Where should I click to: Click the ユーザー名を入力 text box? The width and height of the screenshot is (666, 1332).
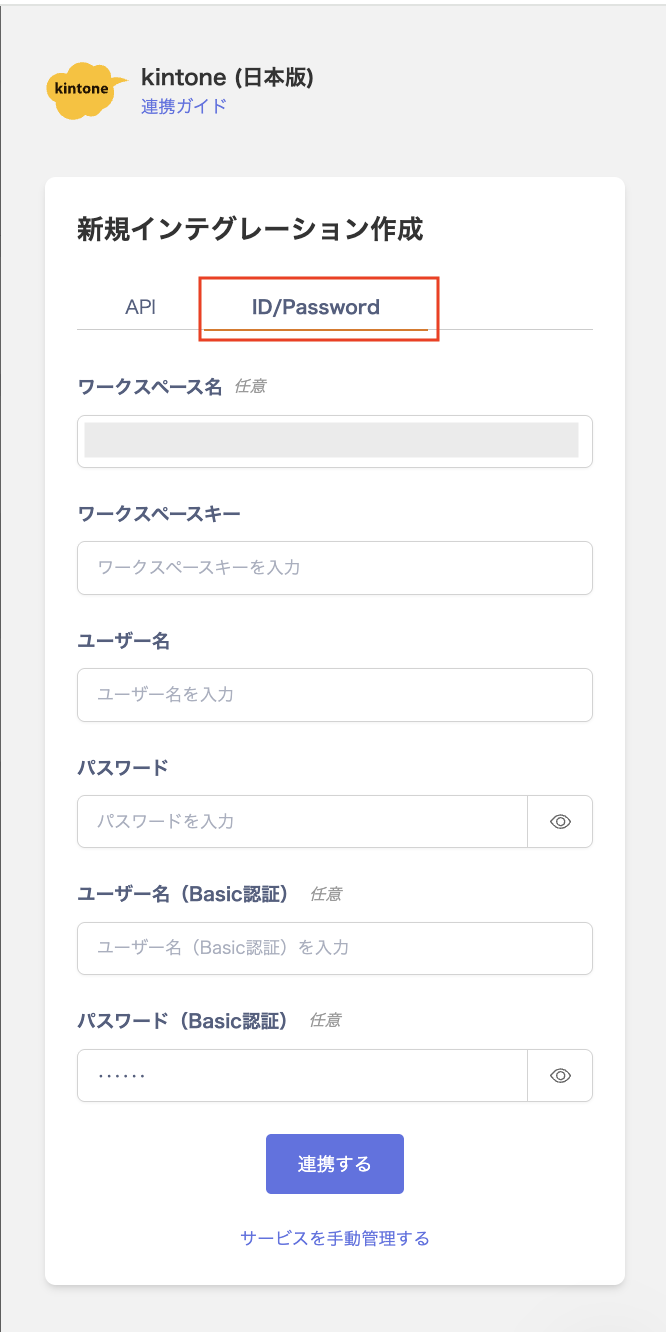click(334, 694)
